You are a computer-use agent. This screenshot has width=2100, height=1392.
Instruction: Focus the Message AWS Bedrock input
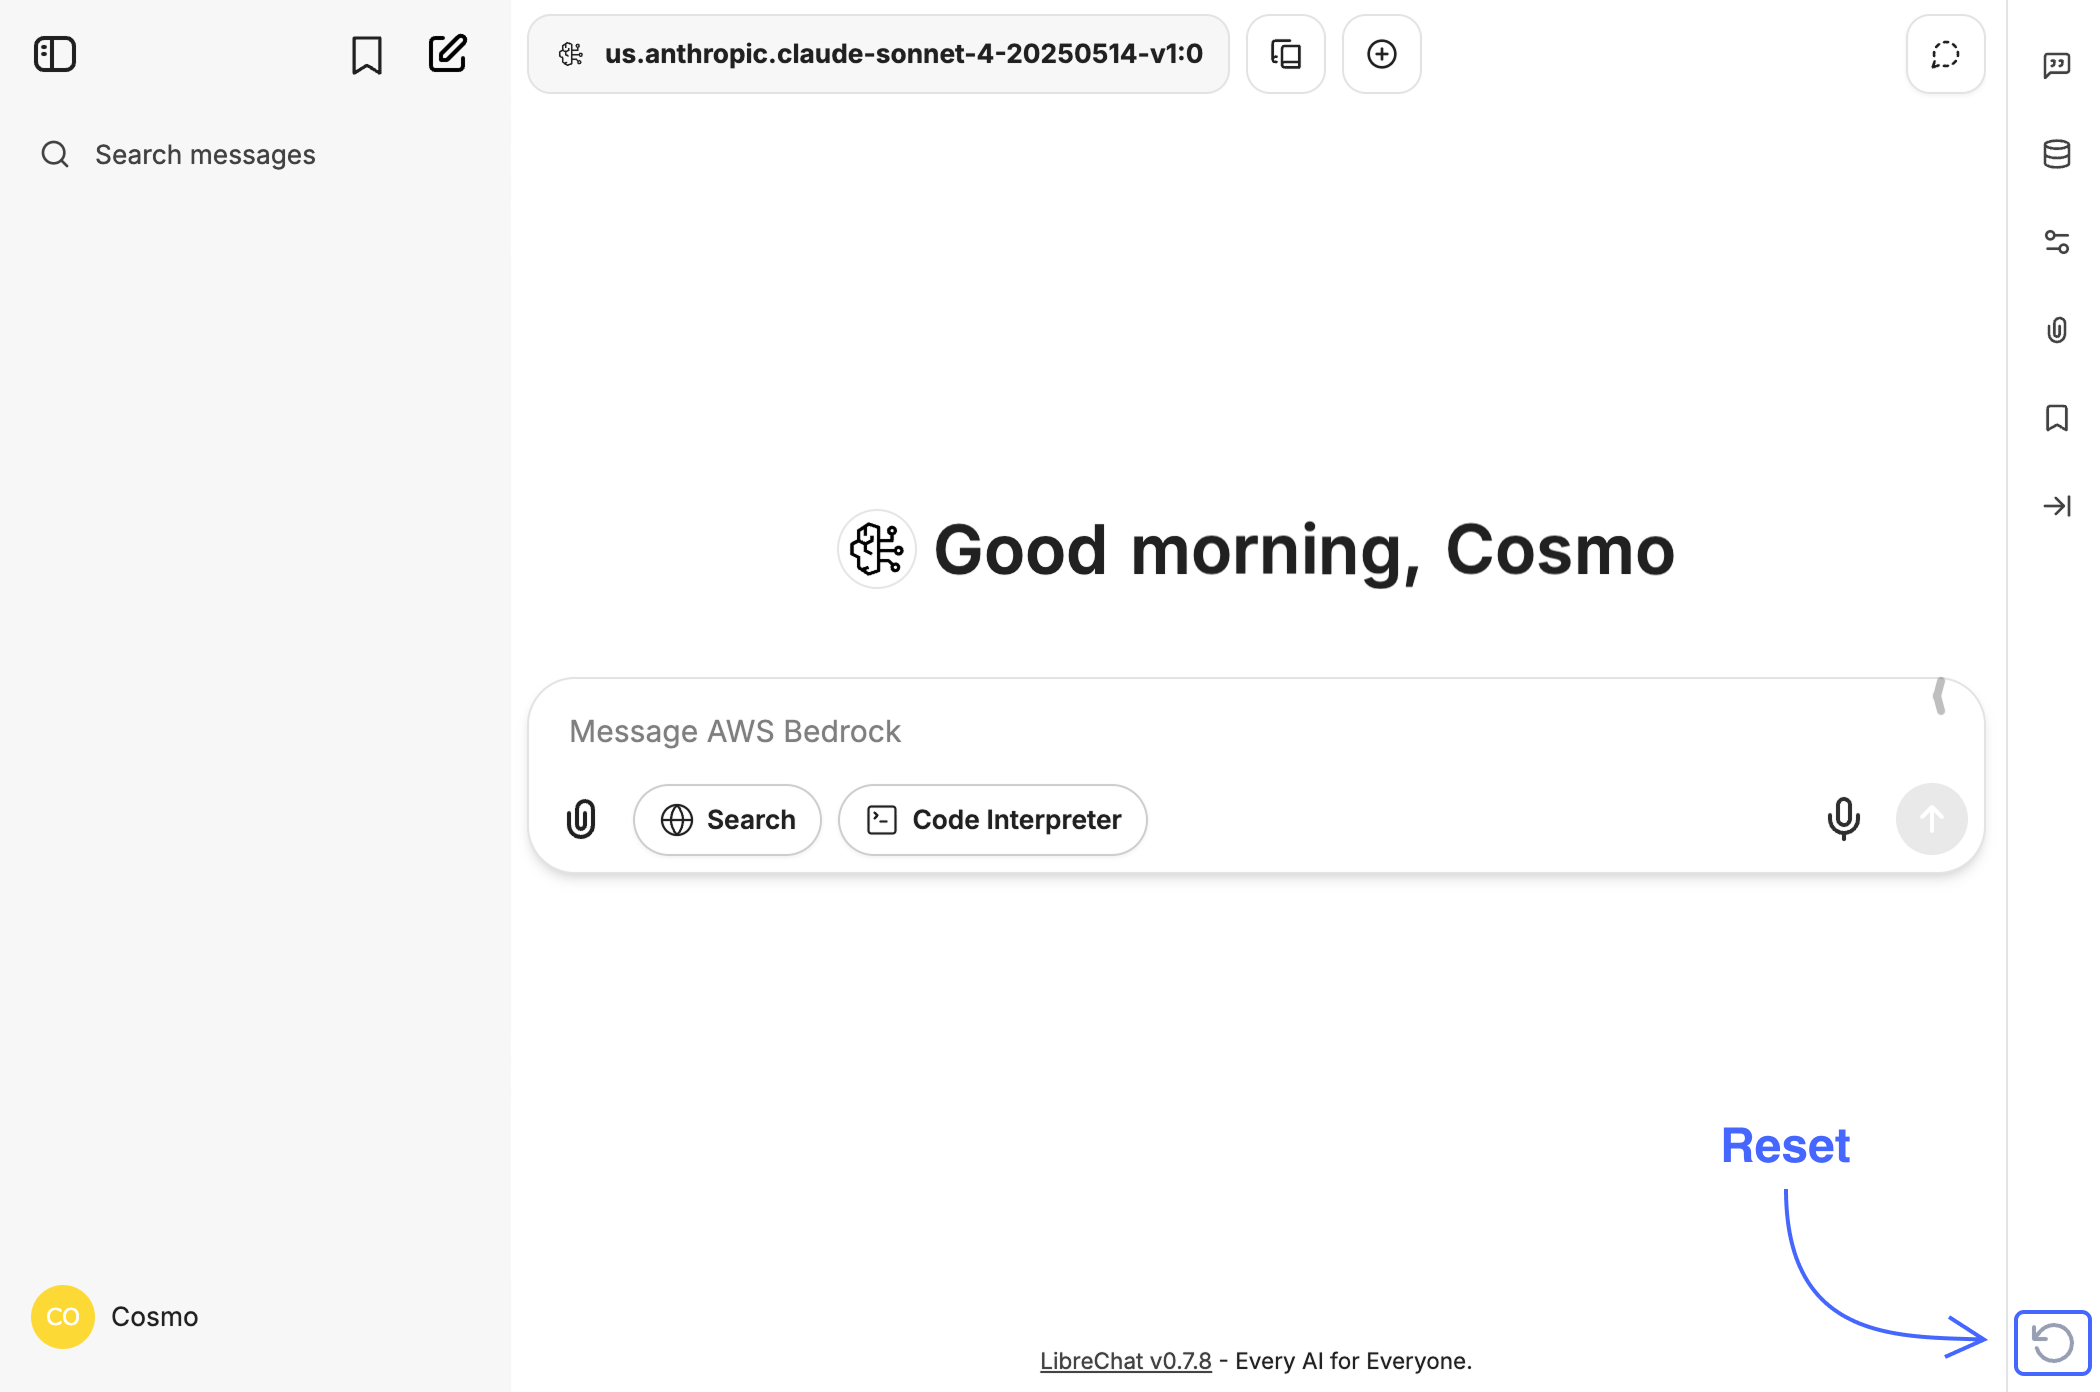coord(1200,731)
